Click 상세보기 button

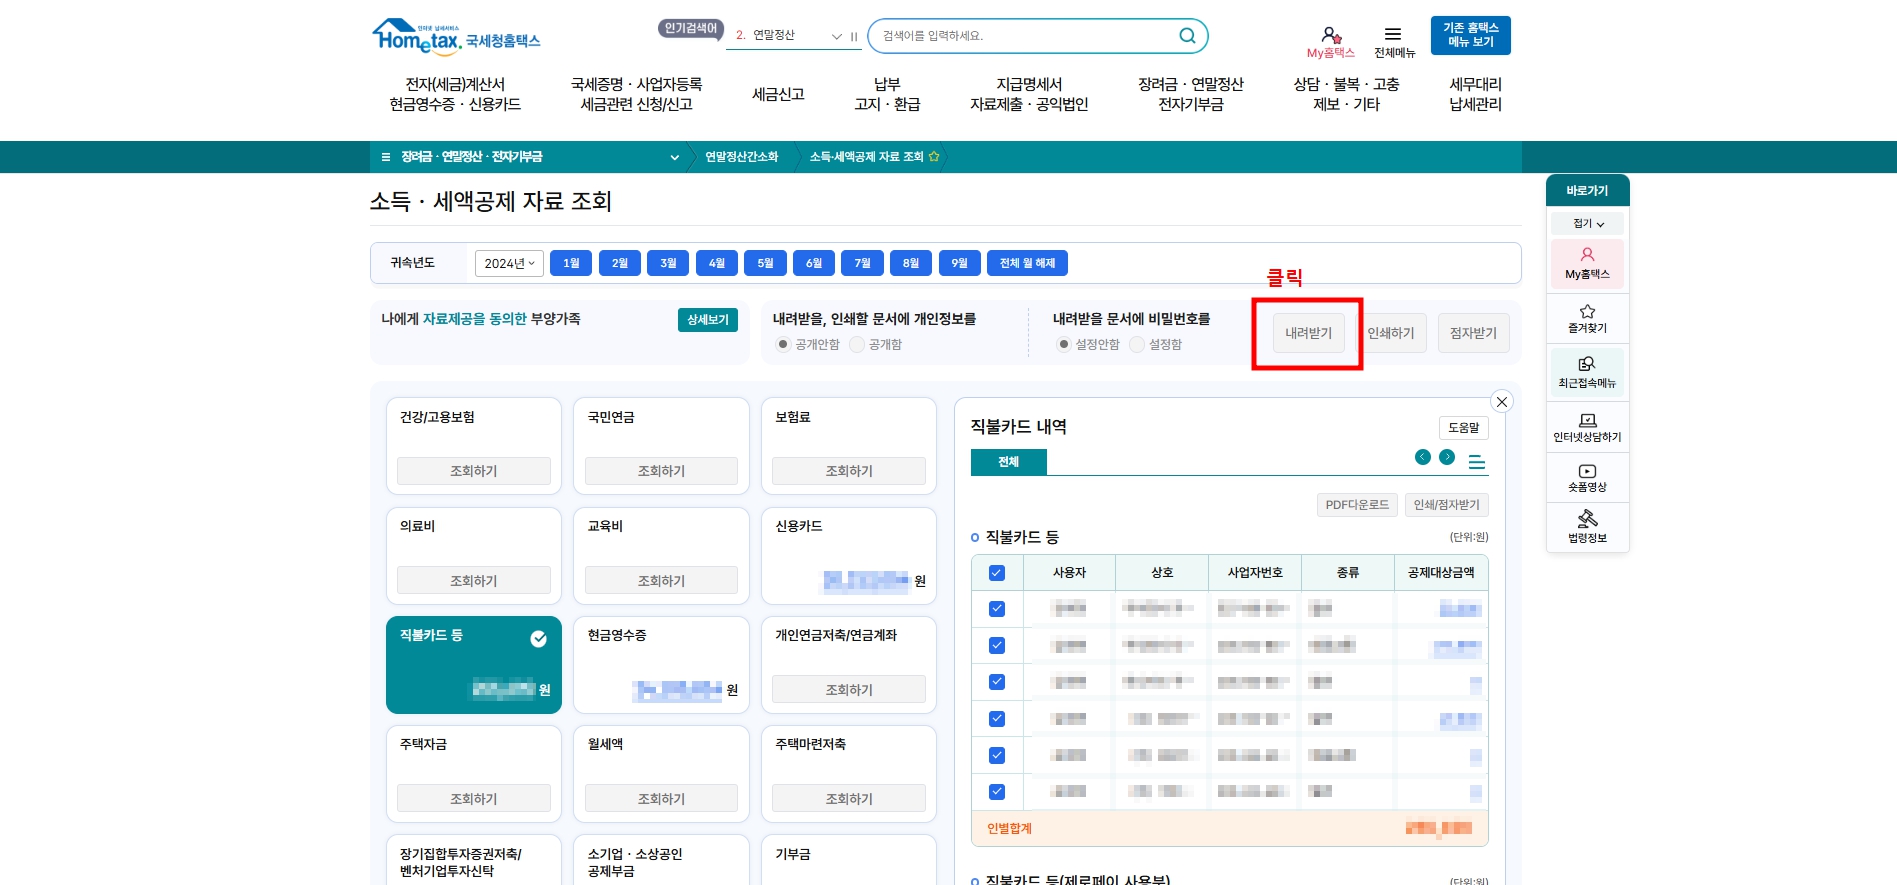coord(708,320)
